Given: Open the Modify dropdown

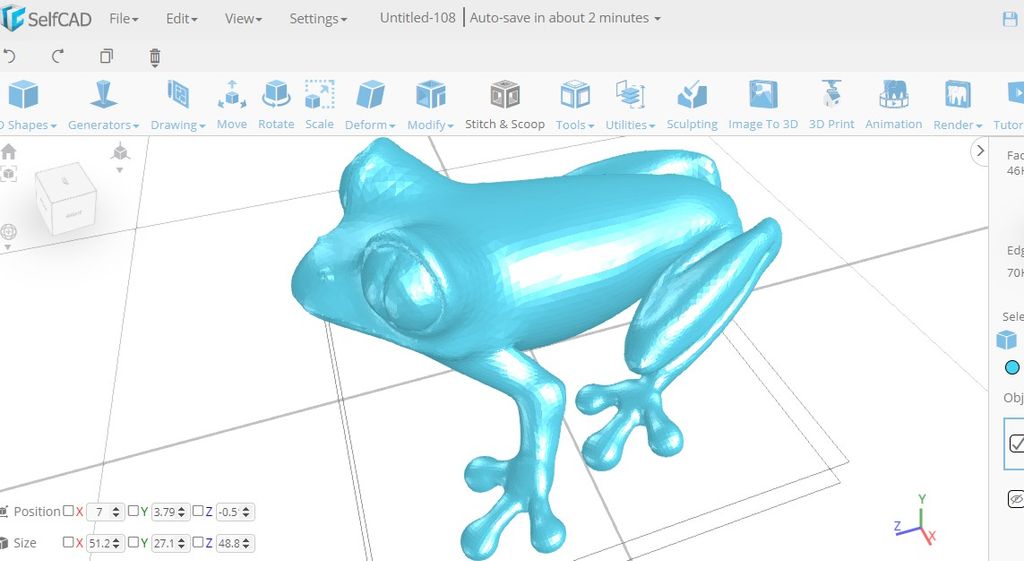Looking at the screenshot, I should [x=430, y=104].
